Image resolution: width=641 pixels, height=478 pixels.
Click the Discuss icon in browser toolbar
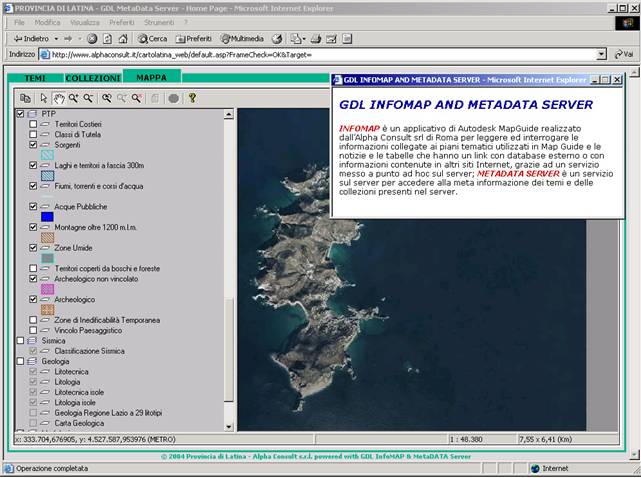coord(347,39)
